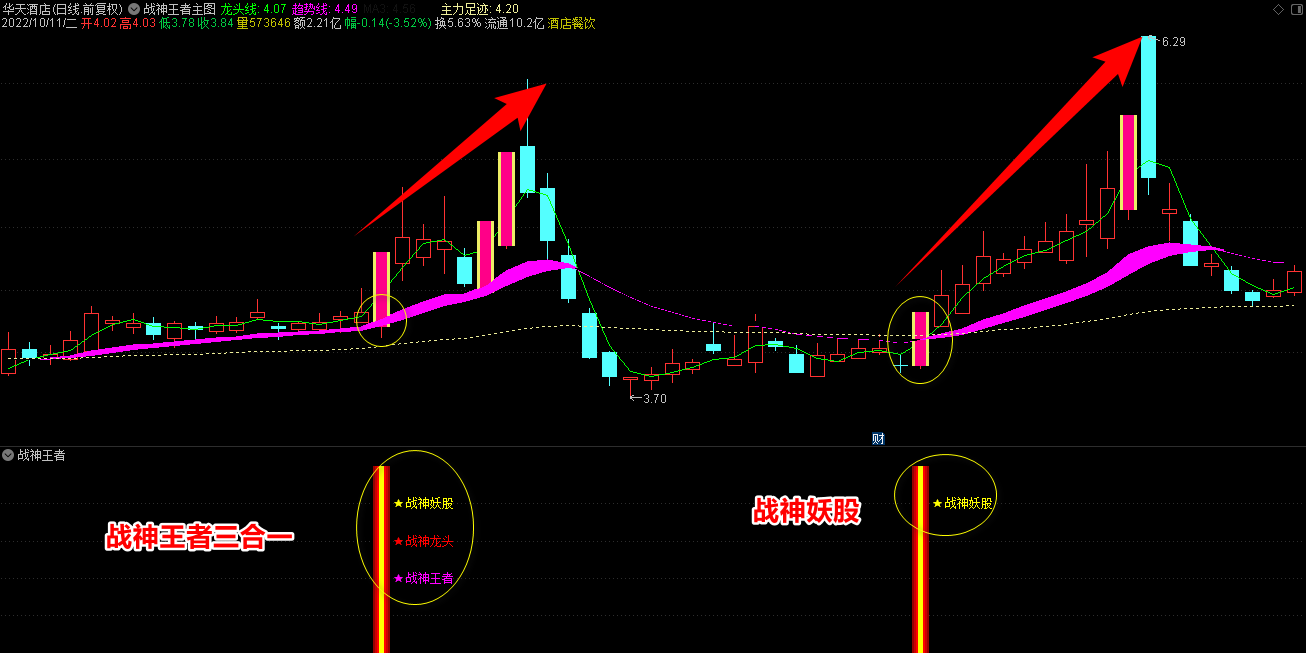
Task: Click the red star beside 战神龙头
Action: click(398, 542)
